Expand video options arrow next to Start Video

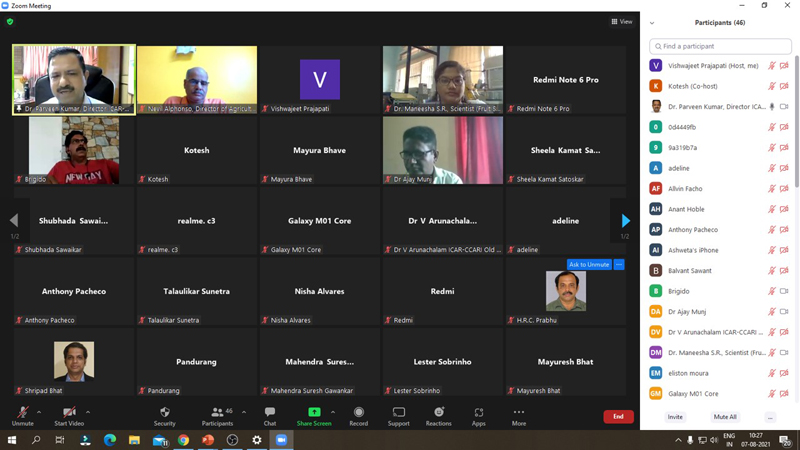pos(88,412)
